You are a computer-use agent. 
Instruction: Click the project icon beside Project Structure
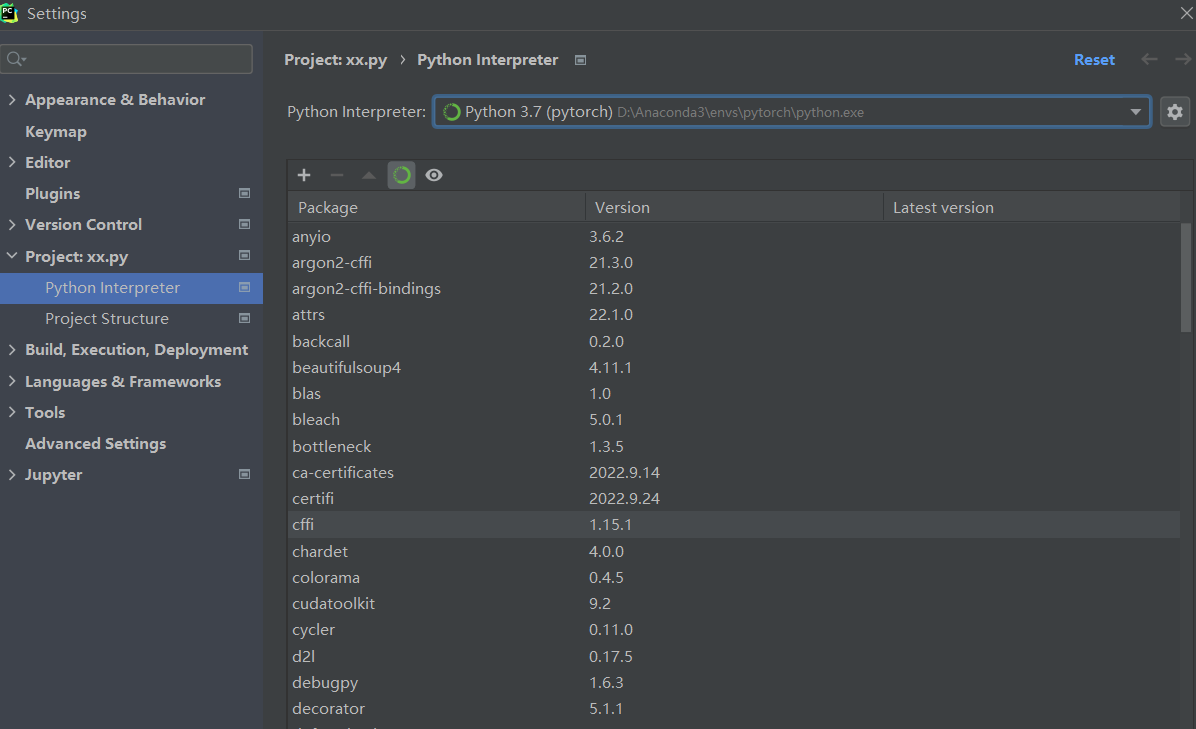pos(244,318)
